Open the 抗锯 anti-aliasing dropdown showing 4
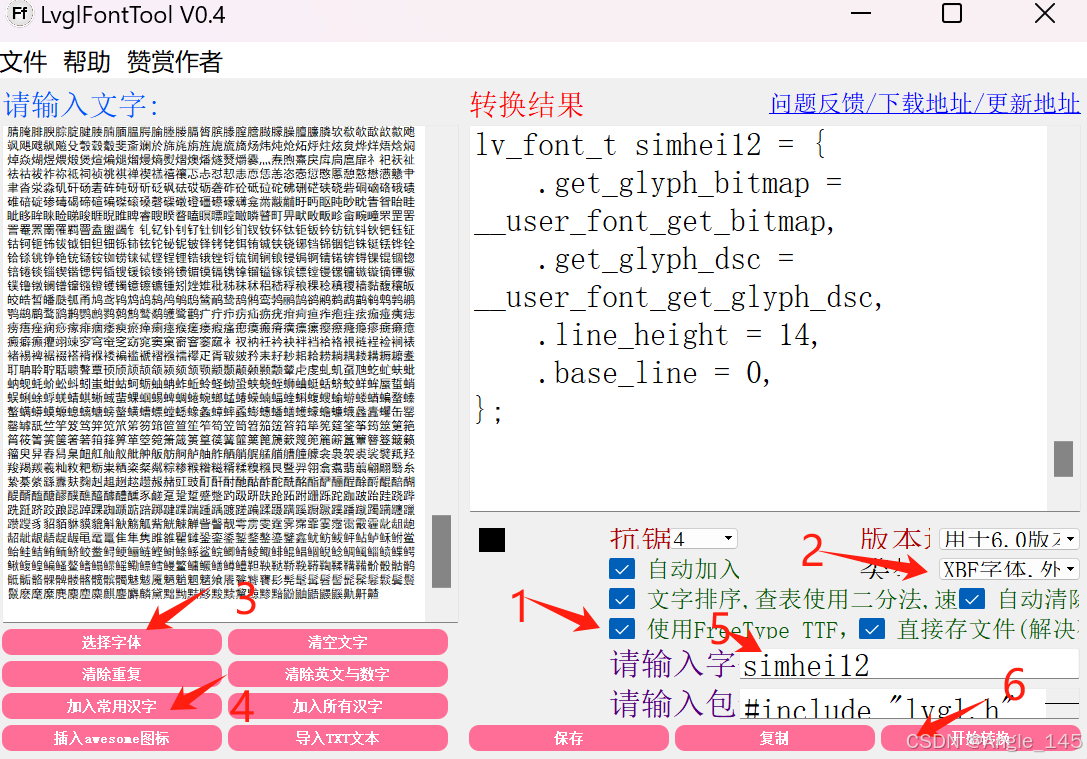 [x=703, y=539]
